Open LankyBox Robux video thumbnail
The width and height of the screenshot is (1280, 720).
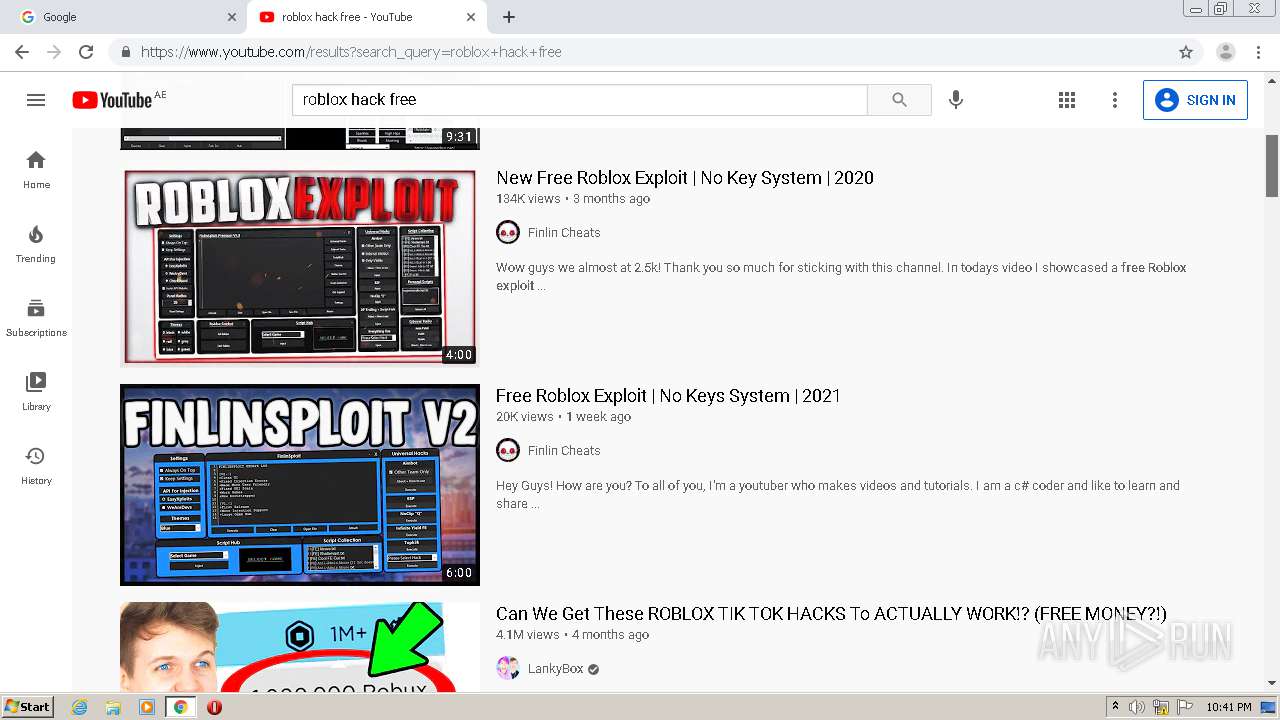(300, 647)
